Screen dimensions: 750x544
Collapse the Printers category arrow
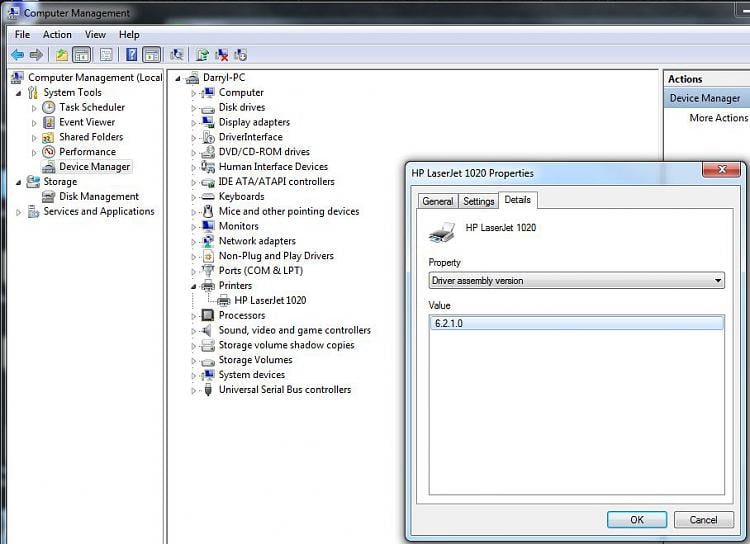coord(194,286)
